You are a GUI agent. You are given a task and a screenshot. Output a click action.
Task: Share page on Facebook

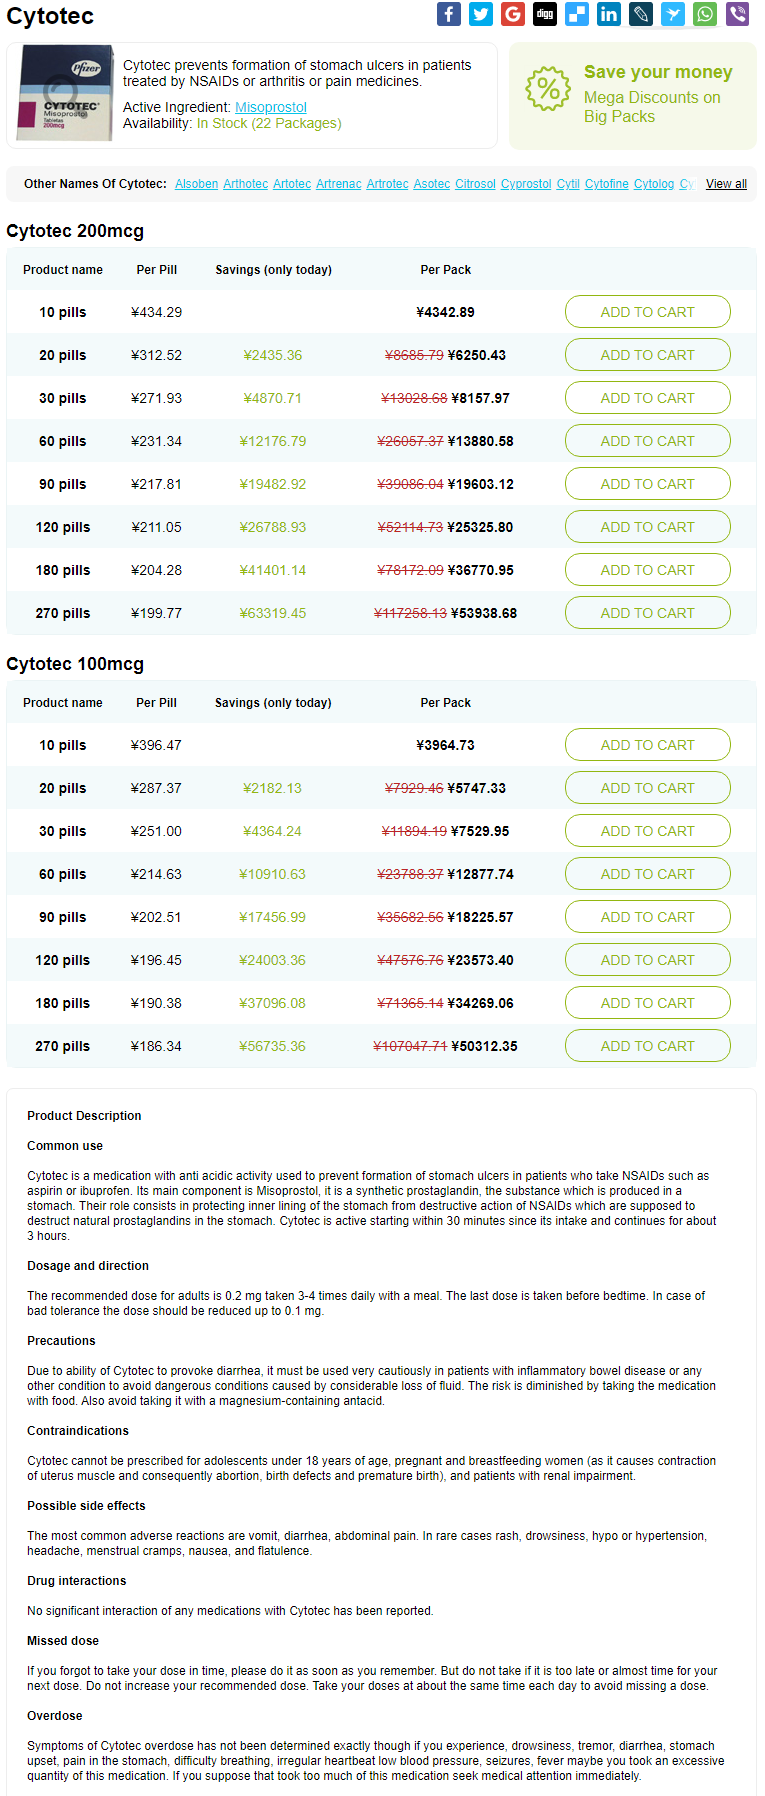coord(449,14)
